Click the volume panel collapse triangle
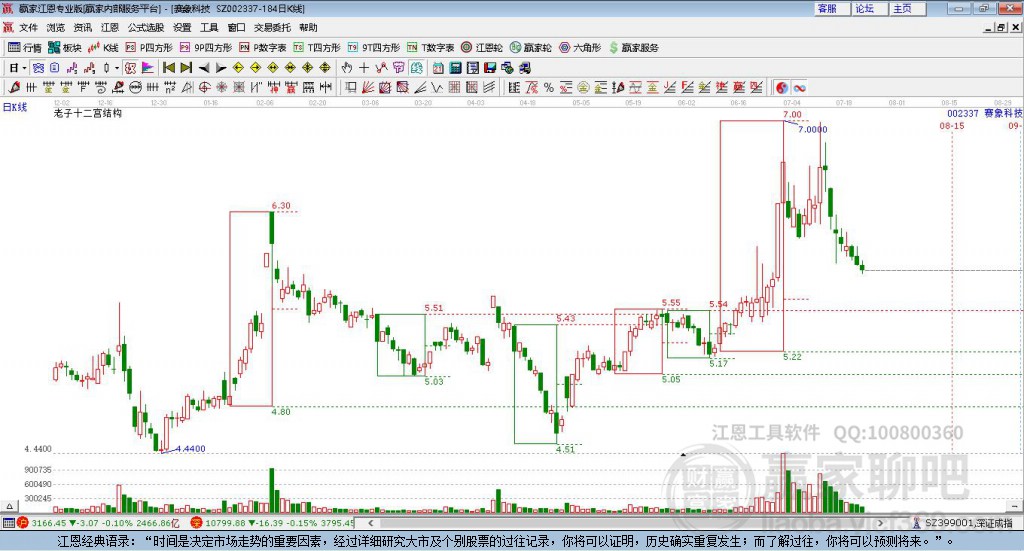This screenshot has height=551, width=1024. [x=9, y=506]
